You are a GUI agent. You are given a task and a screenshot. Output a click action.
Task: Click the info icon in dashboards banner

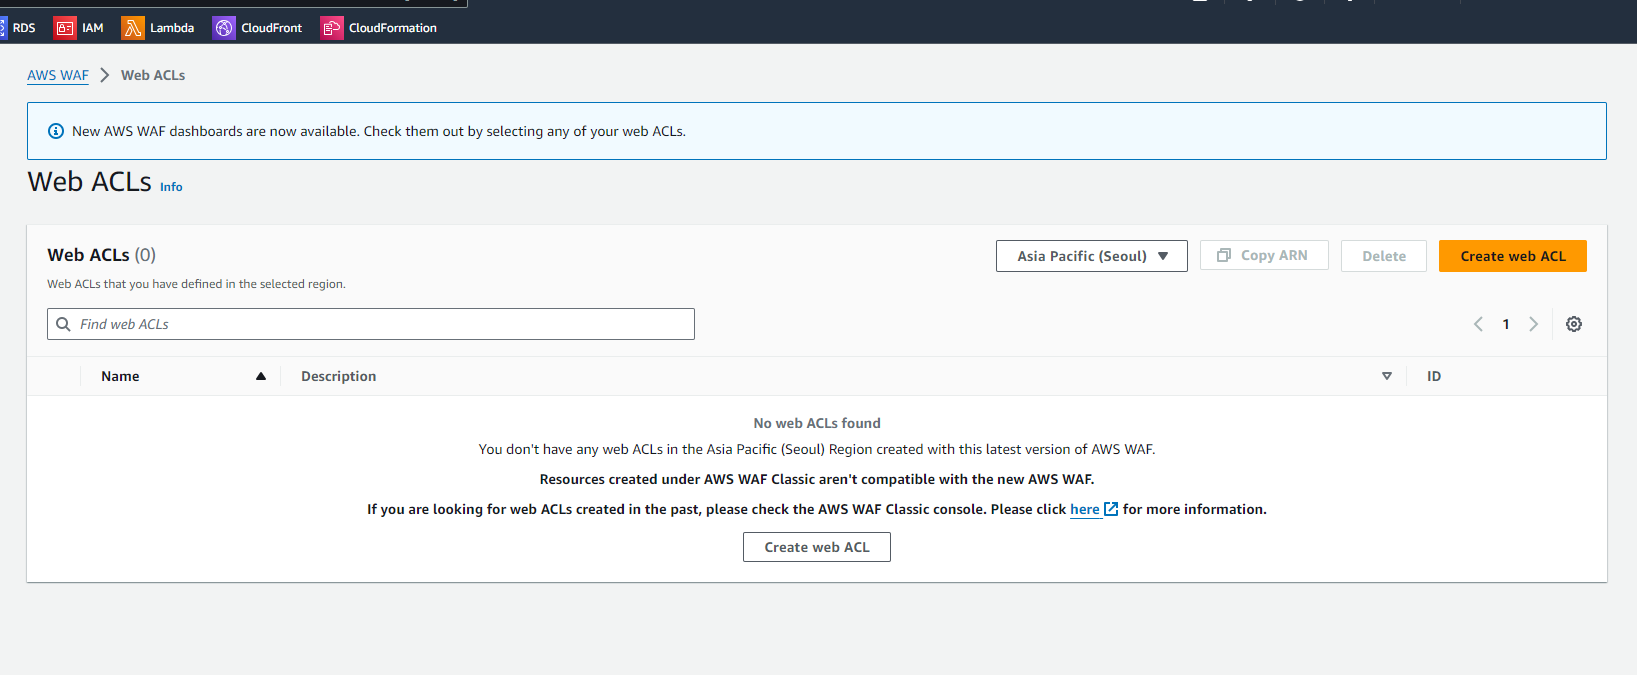[56, 131]
